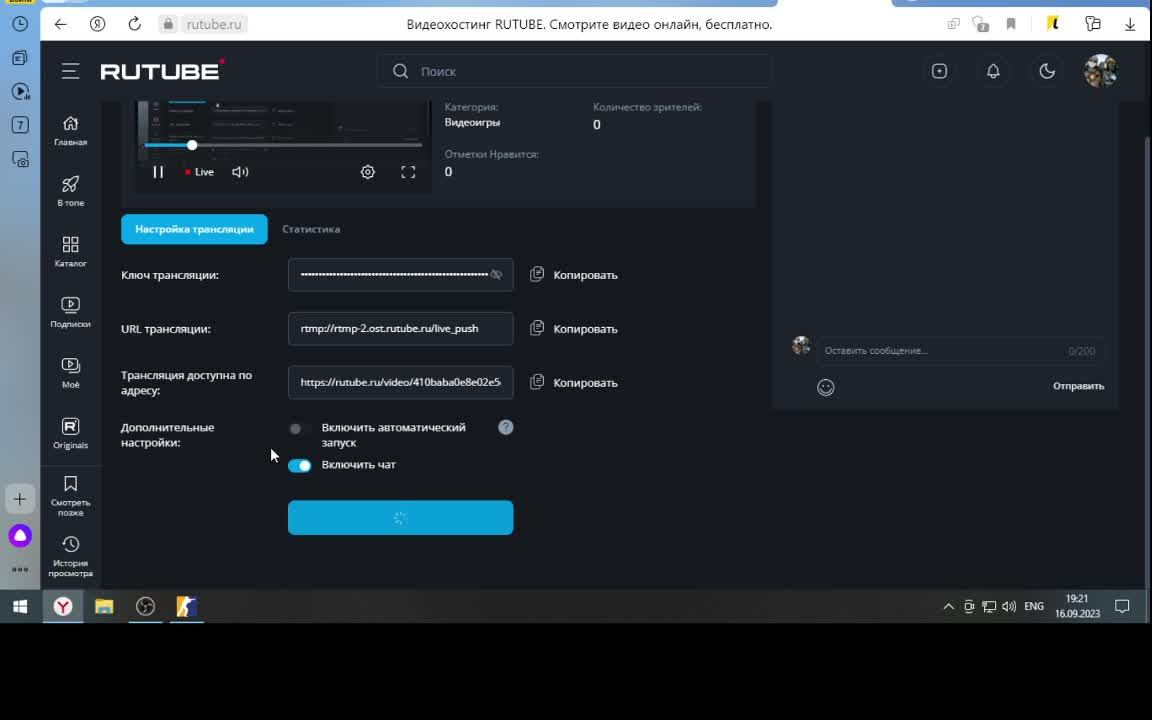
Task: Open the RUTUBE hamburger menu
Action: (x=71, y=71)
